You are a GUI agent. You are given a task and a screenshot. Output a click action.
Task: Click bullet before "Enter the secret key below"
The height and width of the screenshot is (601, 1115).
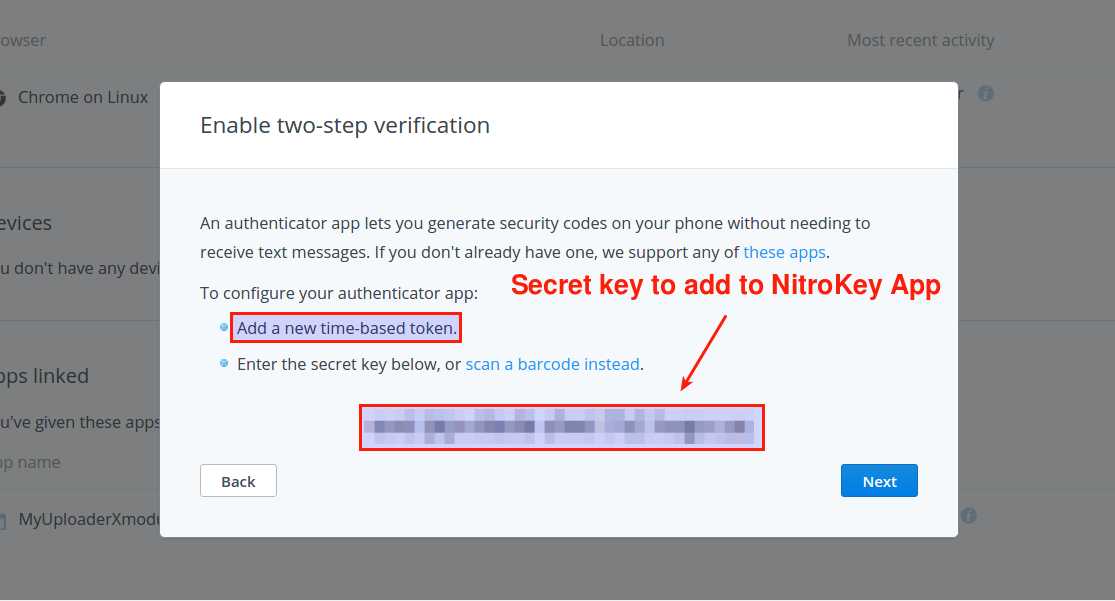pos(224,363)
